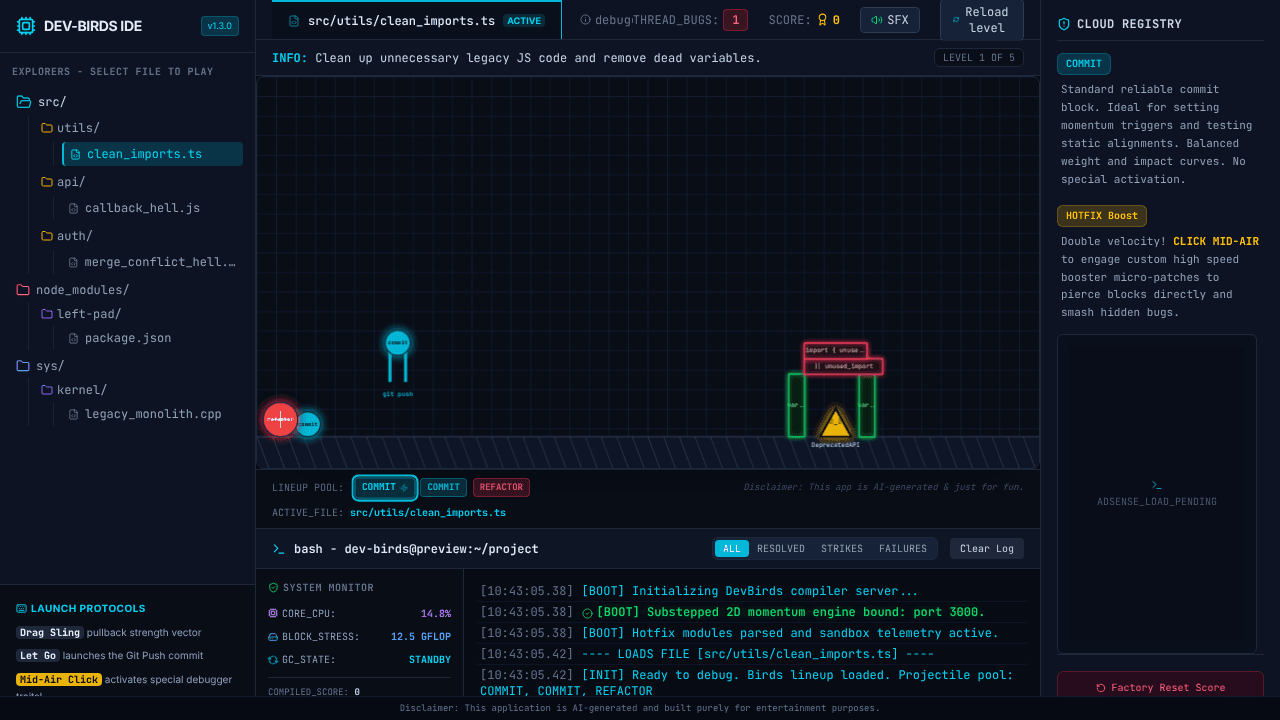Click the STANDBY state value
Screen dimensions: 1280x720
pyautogui.click(x=430, y=660)
